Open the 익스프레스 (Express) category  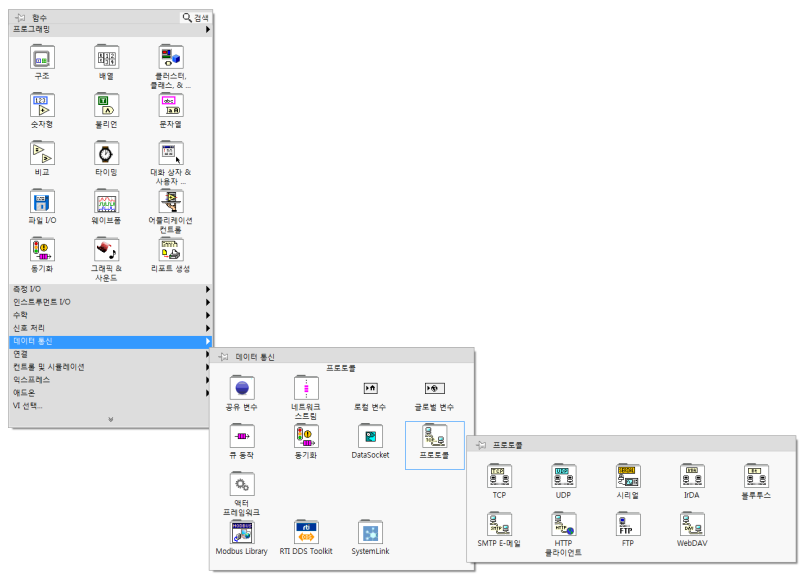click(110, 380)
